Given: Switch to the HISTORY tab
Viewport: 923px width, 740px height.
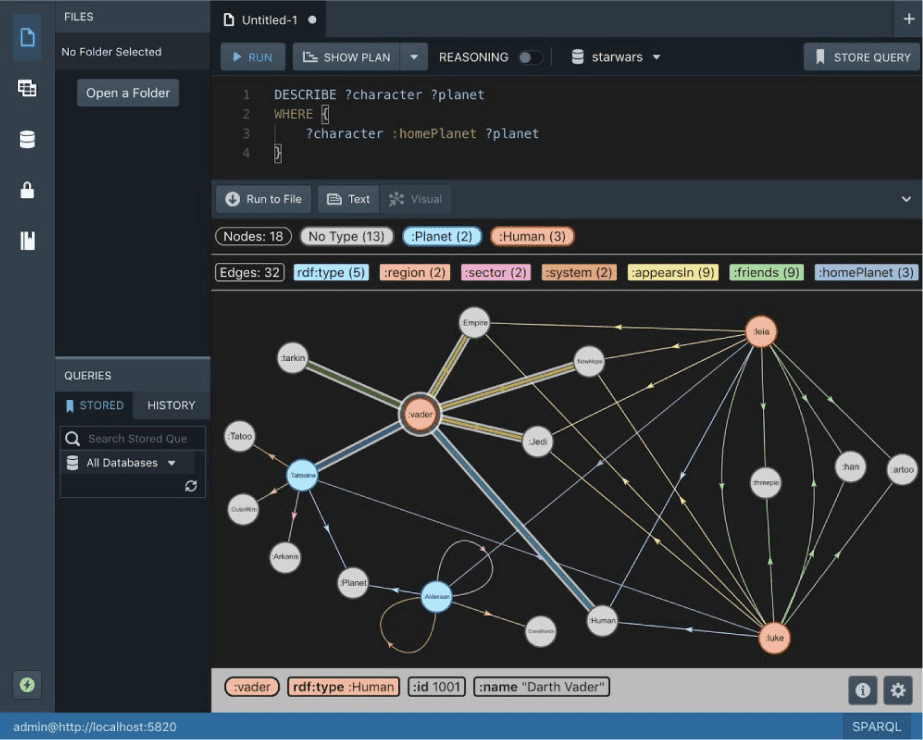Looking at the screenshot, I should 171,405.
